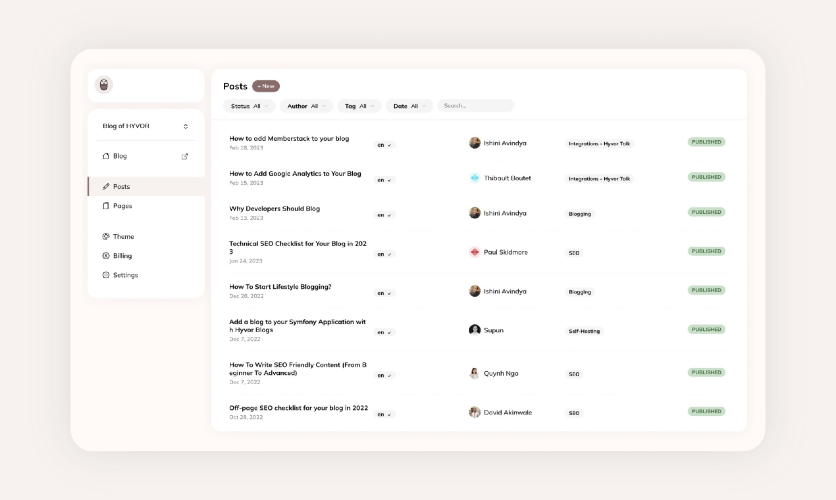
Task: Go to Blog in sidebar
Action: click(146, 156)
